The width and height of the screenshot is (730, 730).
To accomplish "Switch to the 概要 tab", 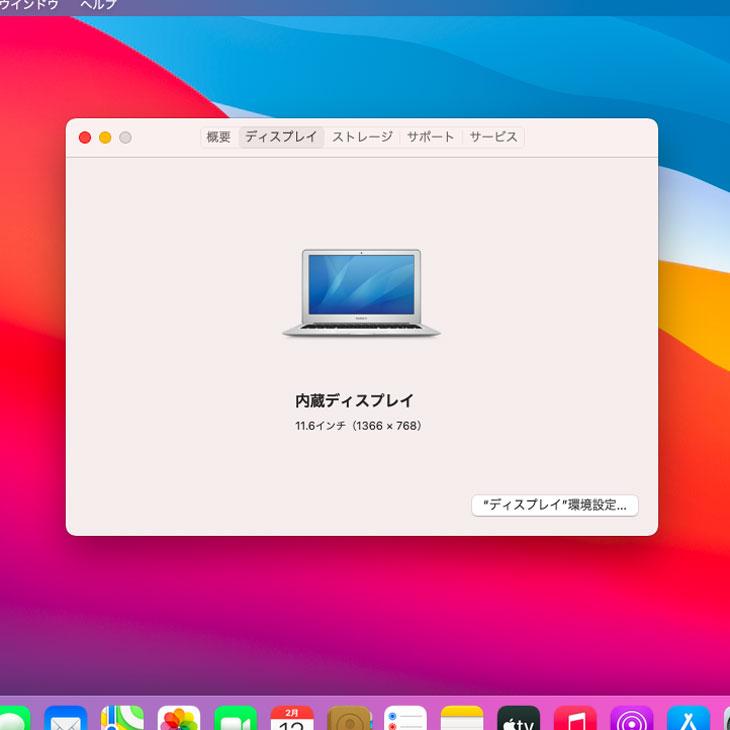I will click(218, 137).
